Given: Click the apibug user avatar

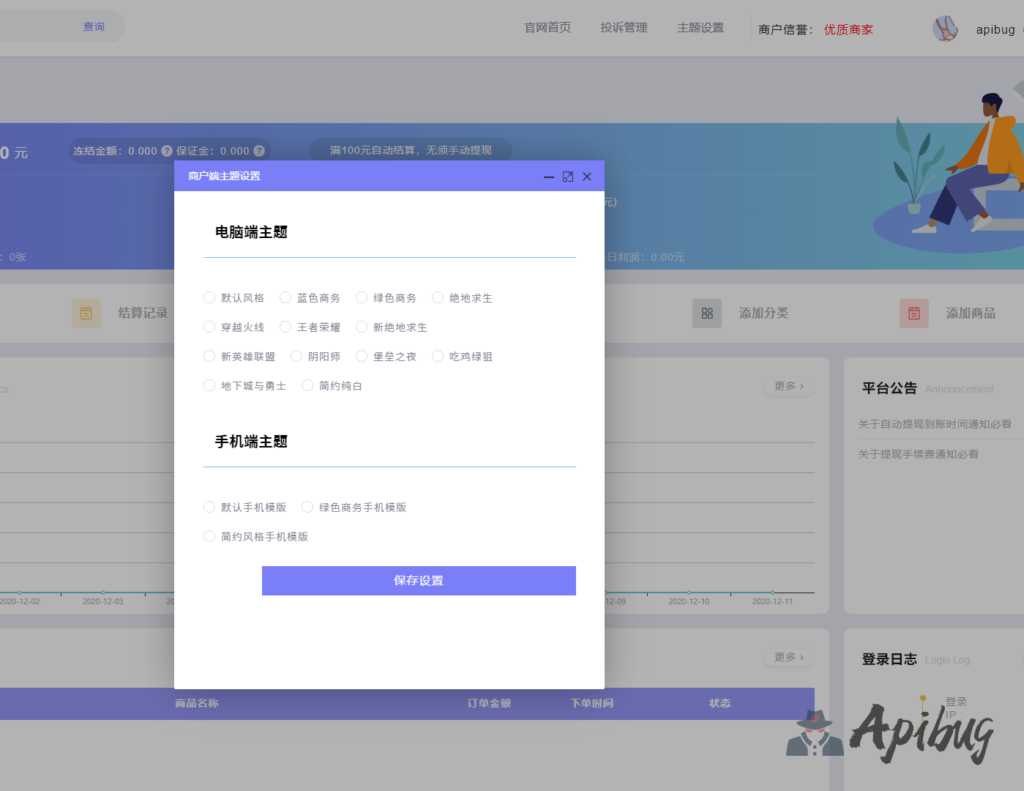Looking at the screenshot, I should point(946,29).
